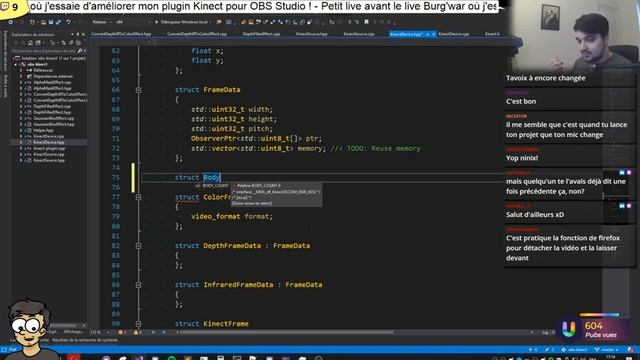640x360 pixels.
Task: Switch to the KinectSource.cpp tab
Action: point(359,34)
